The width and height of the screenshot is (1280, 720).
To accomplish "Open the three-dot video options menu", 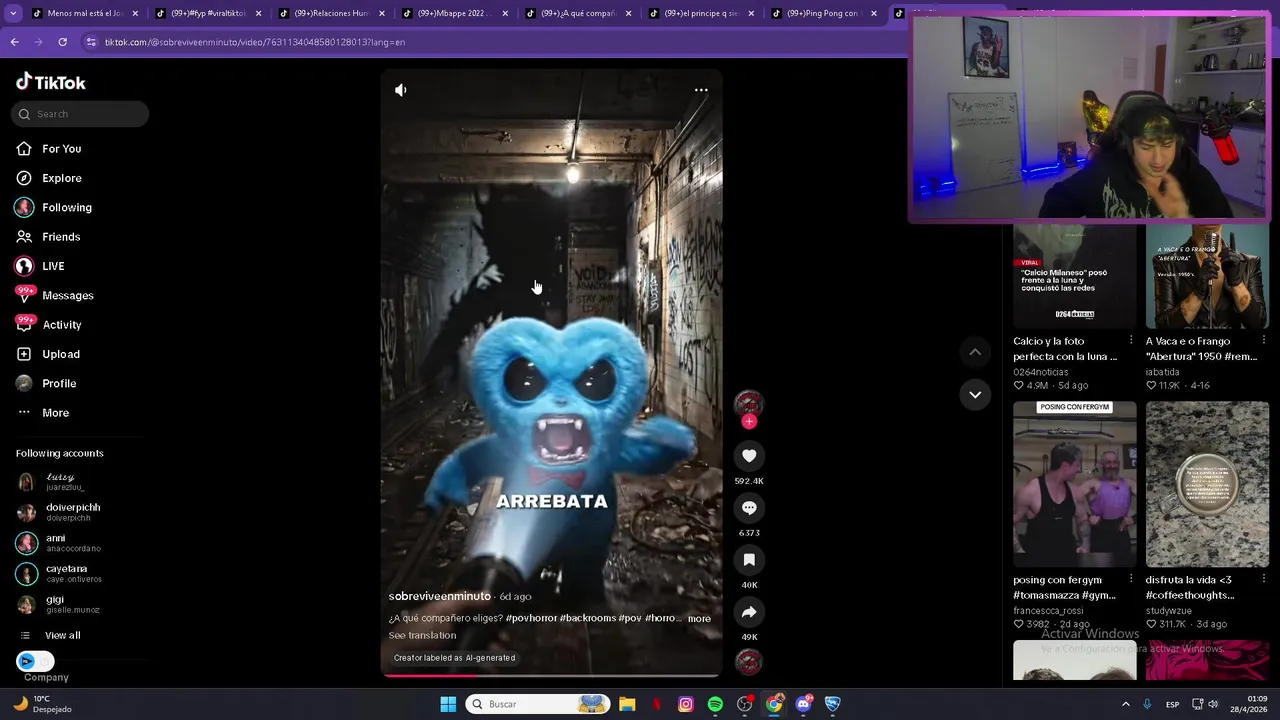I will [701, 90].
